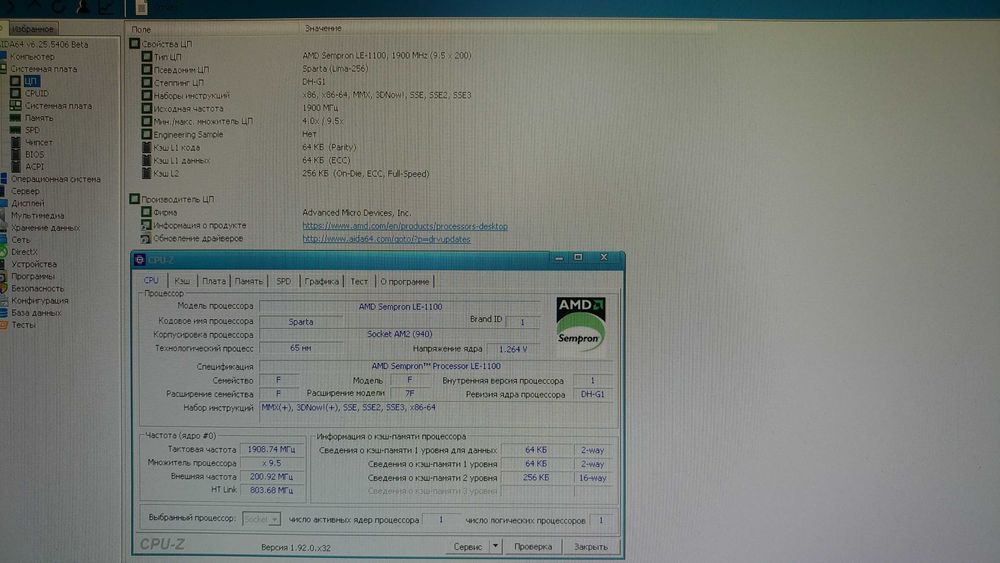Click the AMD Sempron logo in CPU-Z
This screenshot has width=1000, height=563.
pos(580,324)
